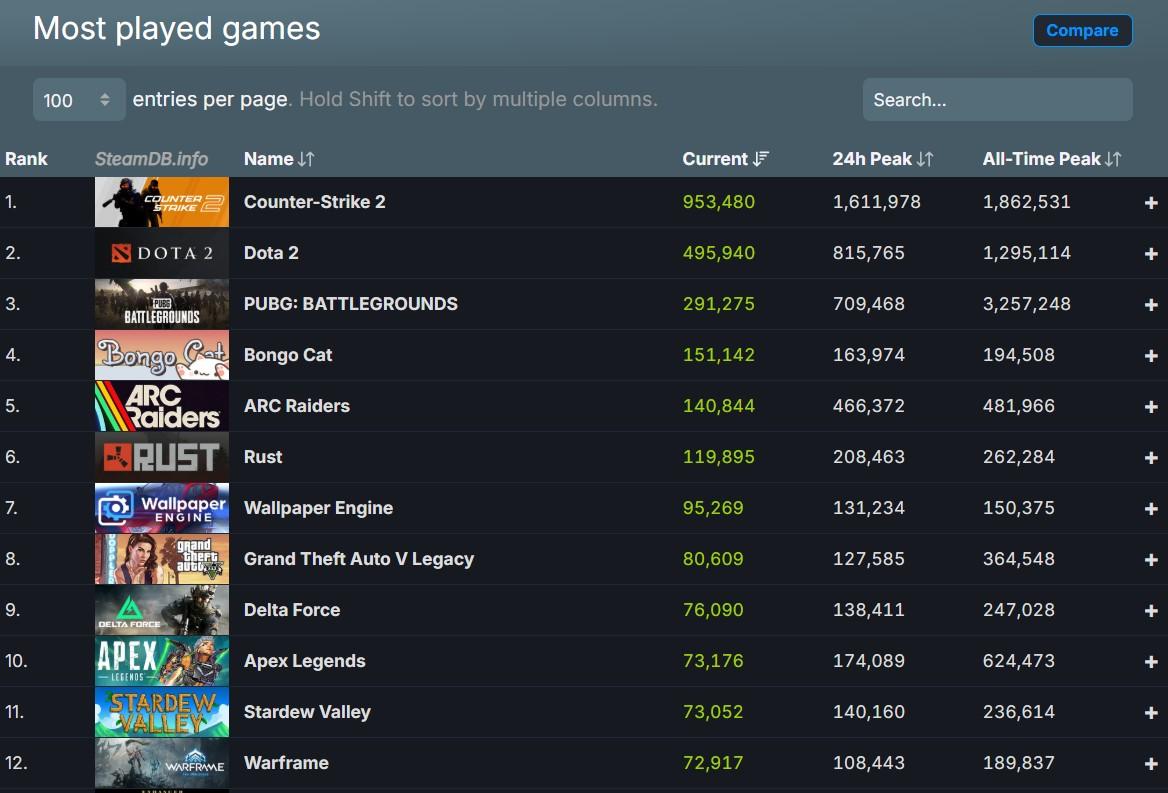Sort by All-Time Peak column
The image size is (1168, 793).
[x=1051, y=159]
